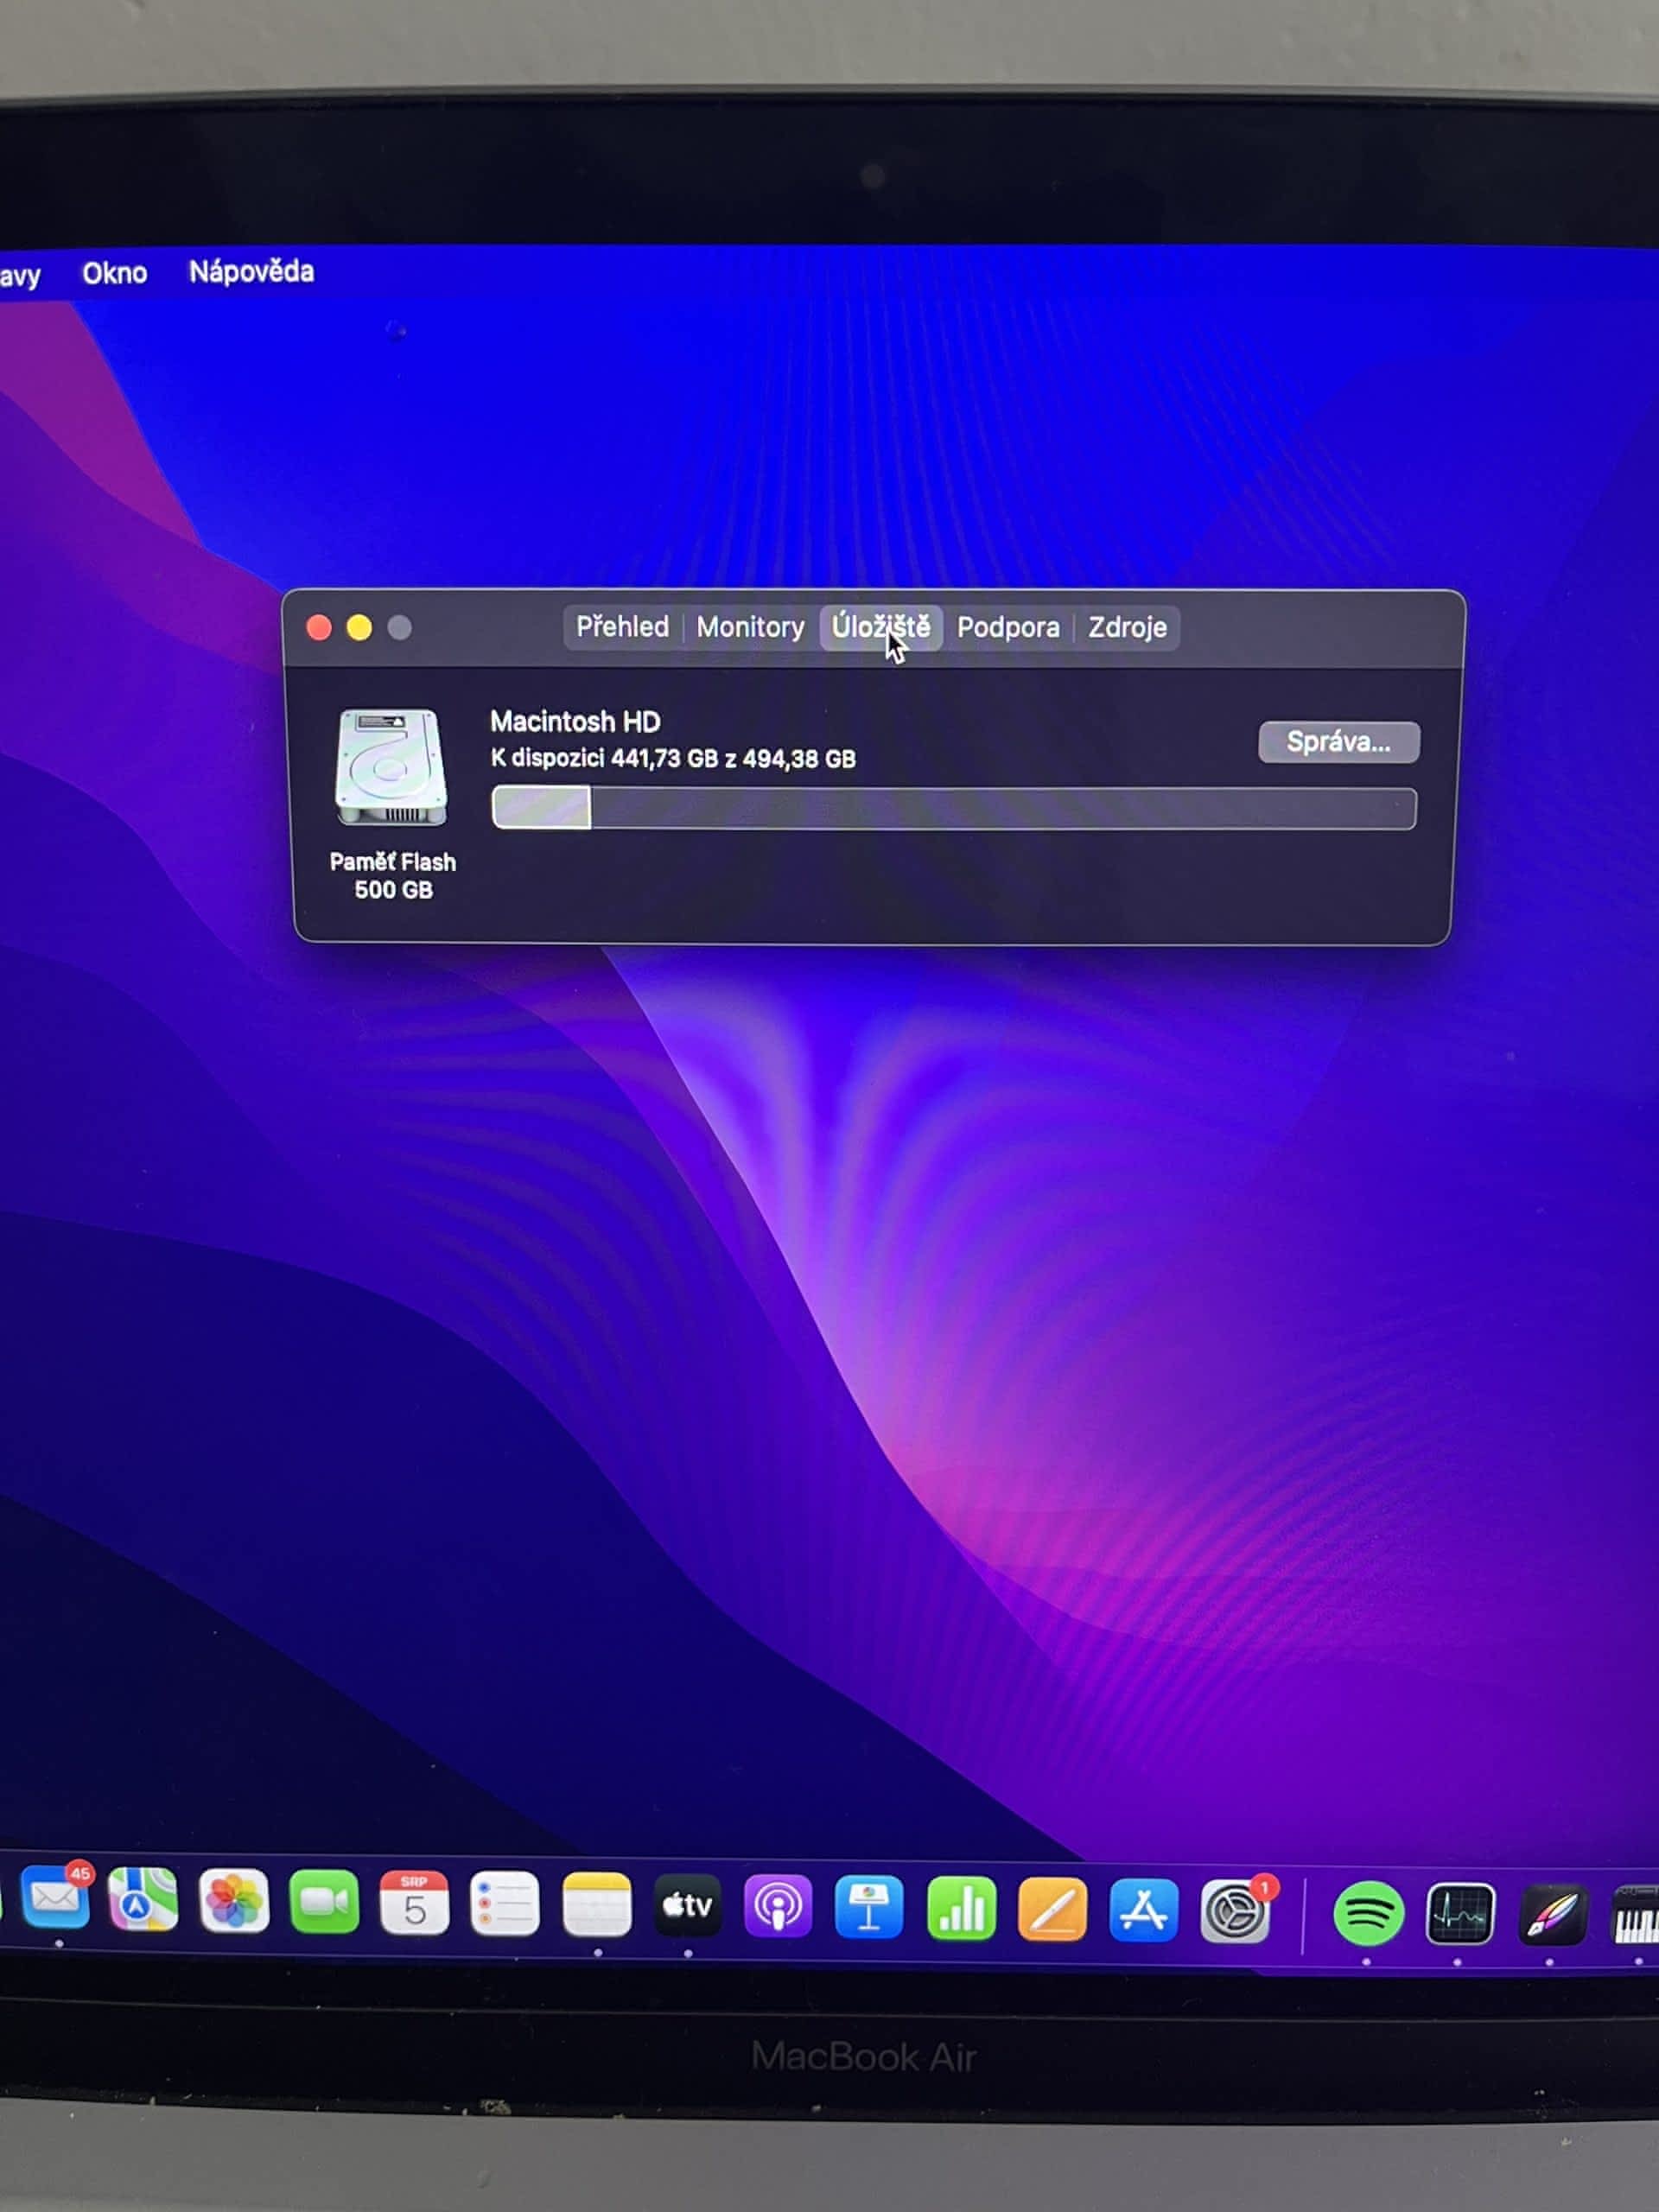This screenshot has height=2212, width=1659.
Task: Click the Správa... button
Action: click(1338, 743)
